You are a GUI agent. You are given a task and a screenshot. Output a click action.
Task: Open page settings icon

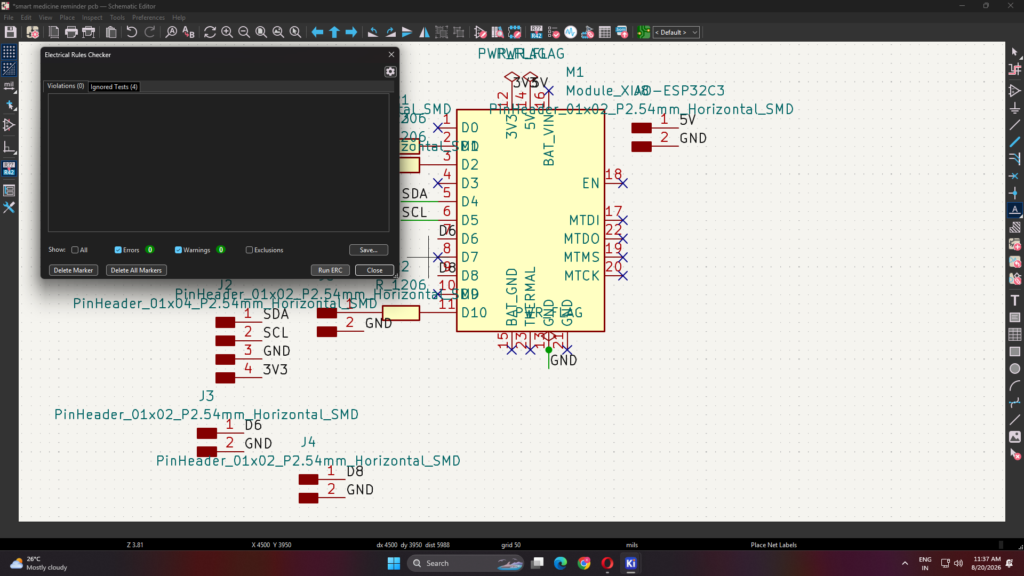[x=54, y=32]
